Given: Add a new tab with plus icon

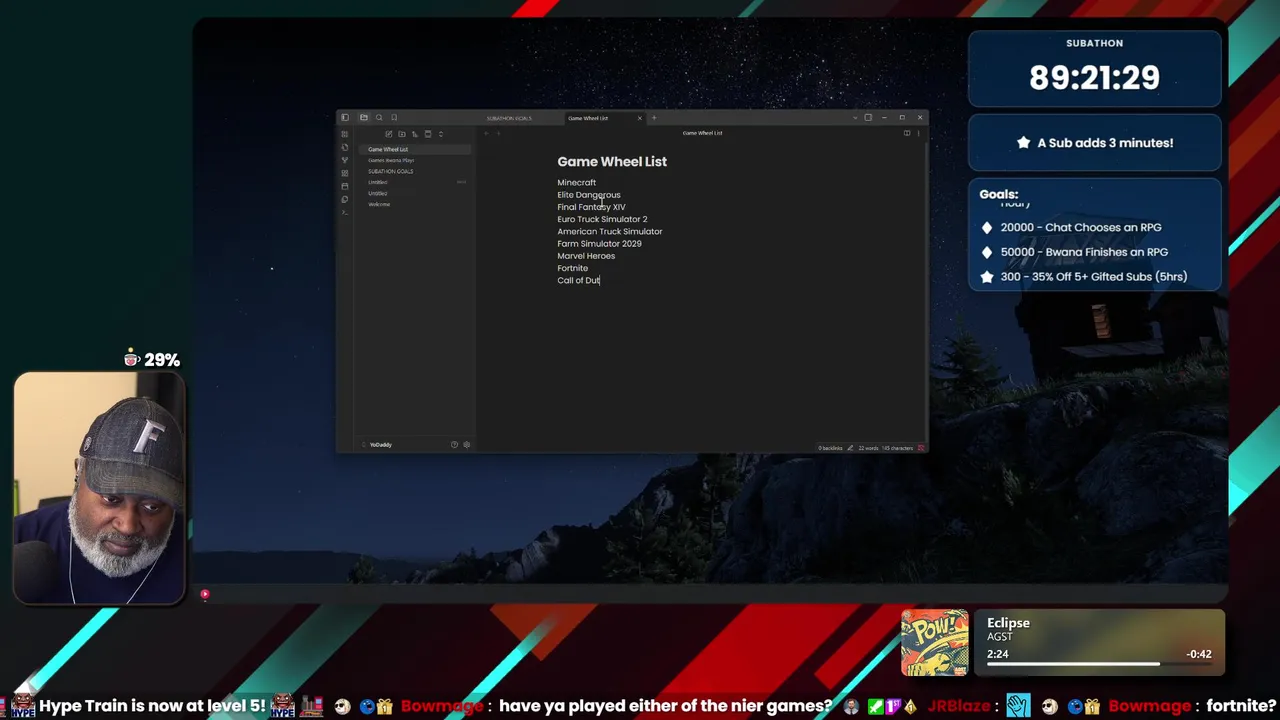Looking at the screenshot, I should [x=654, y=118].
